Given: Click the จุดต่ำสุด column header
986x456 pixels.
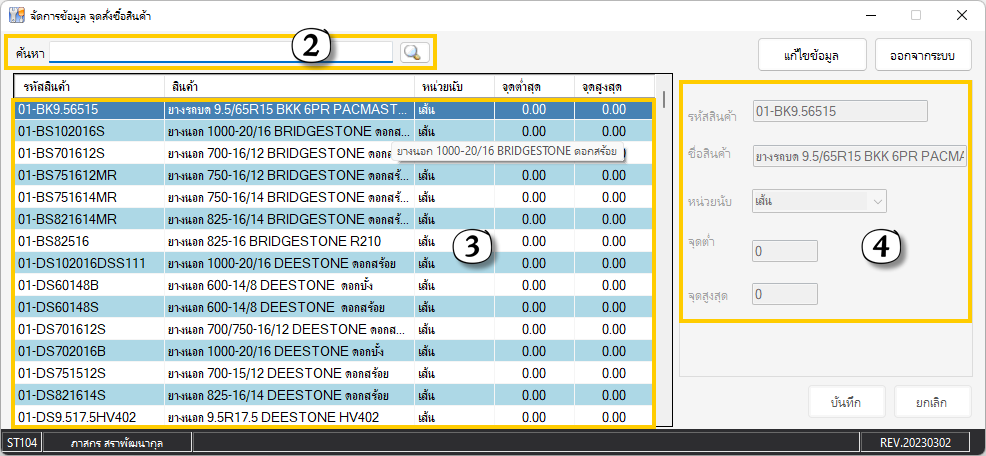Looking at the screenshot, I should [533, 86].
